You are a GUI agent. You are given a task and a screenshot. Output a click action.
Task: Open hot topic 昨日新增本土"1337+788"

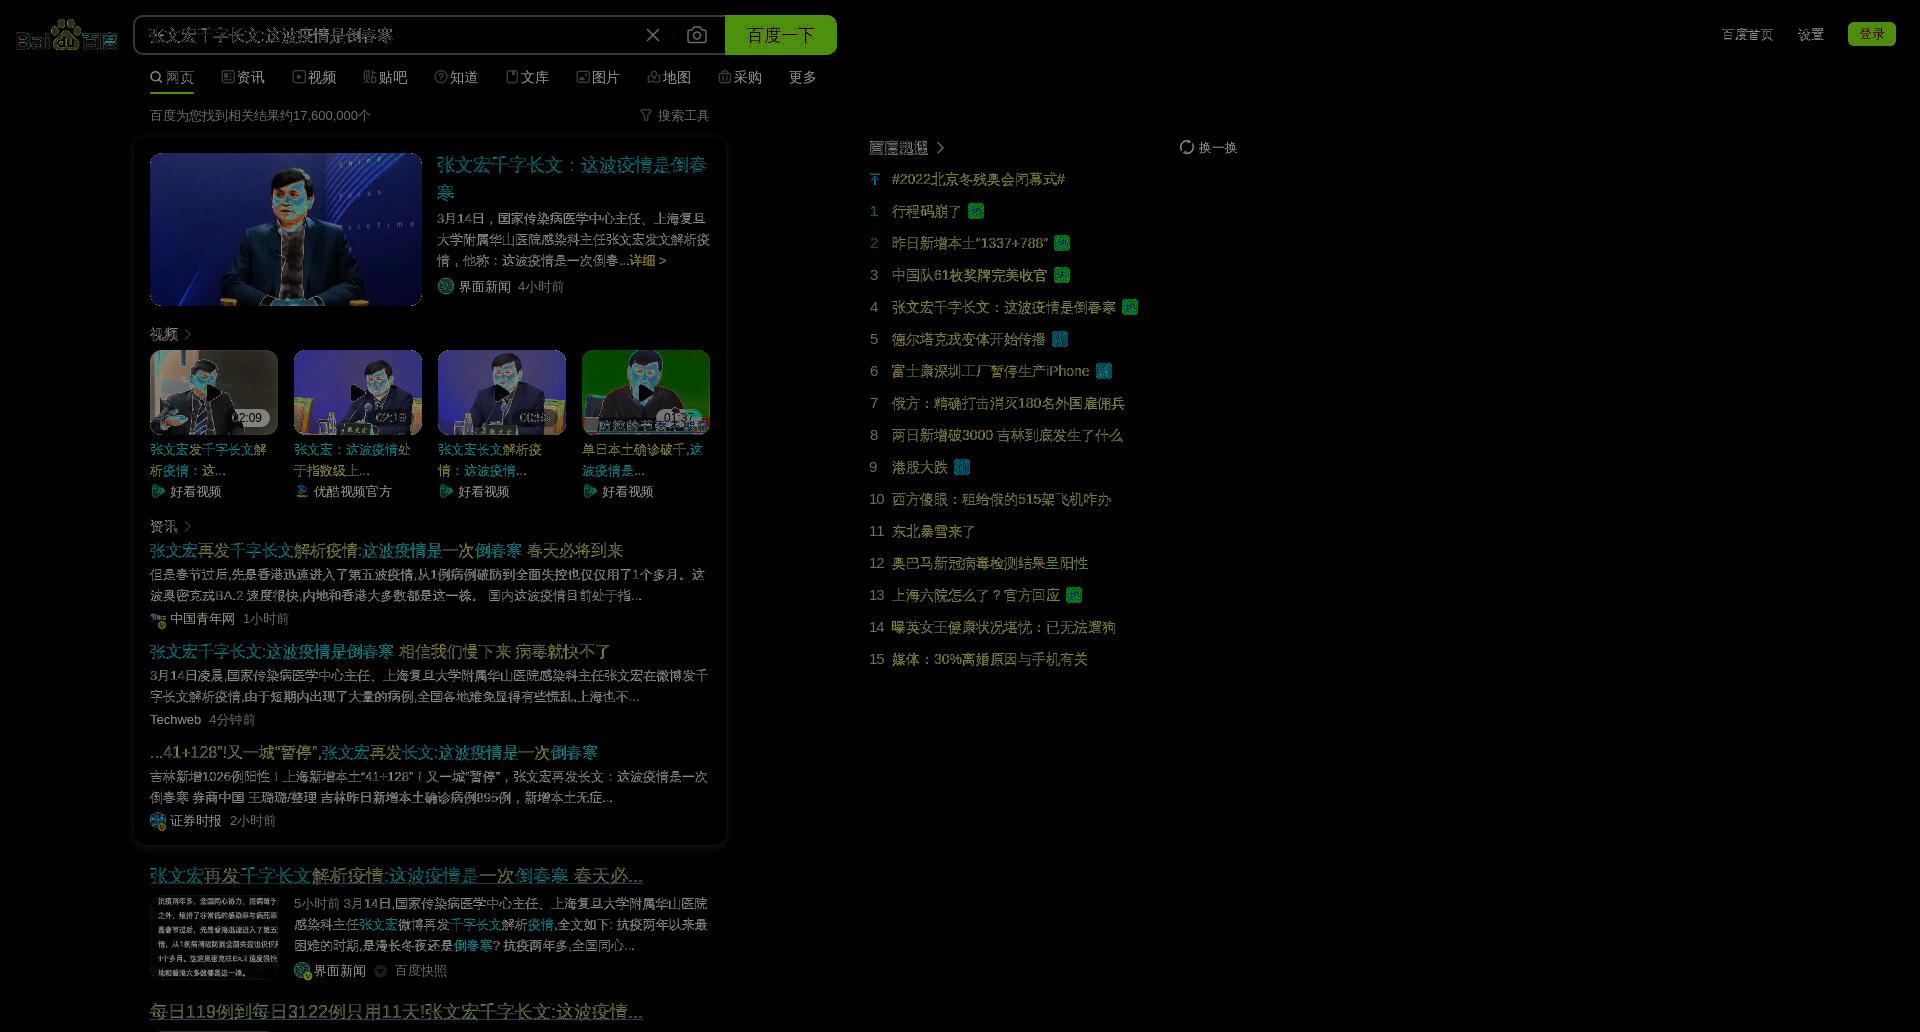[970, 243]
